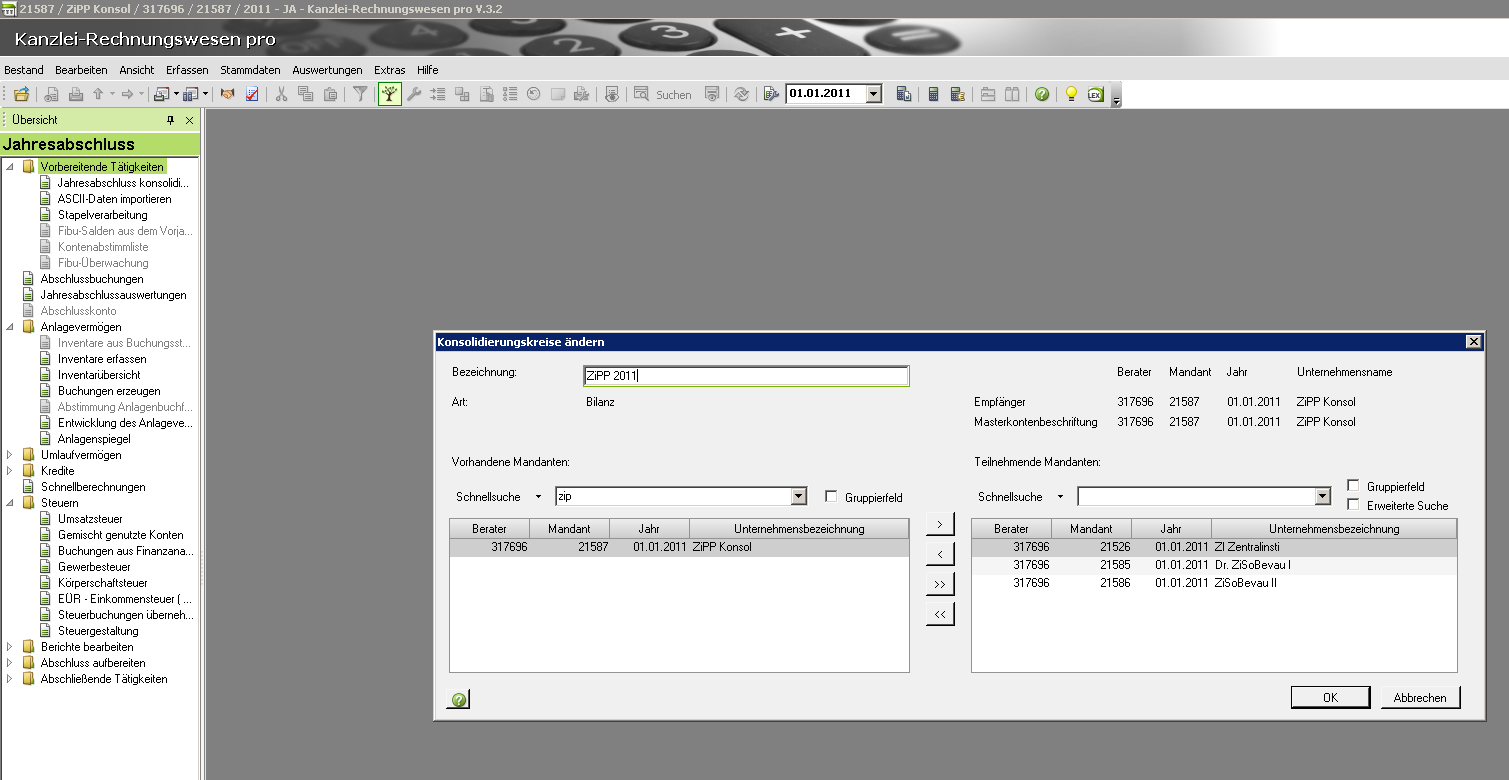Toggle the tree view icon in toolbar
This screenshot has height=780, width=1509.
tap(389, 94)
